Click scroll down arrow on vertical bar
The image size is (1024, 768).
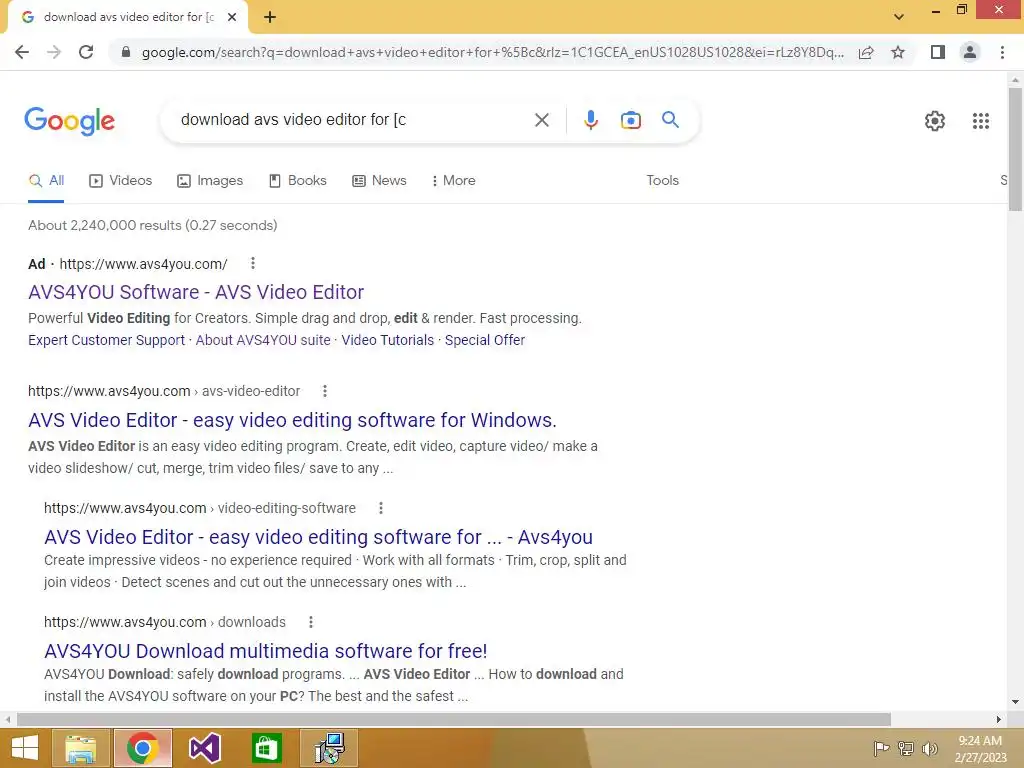(x=1015, y=702)
